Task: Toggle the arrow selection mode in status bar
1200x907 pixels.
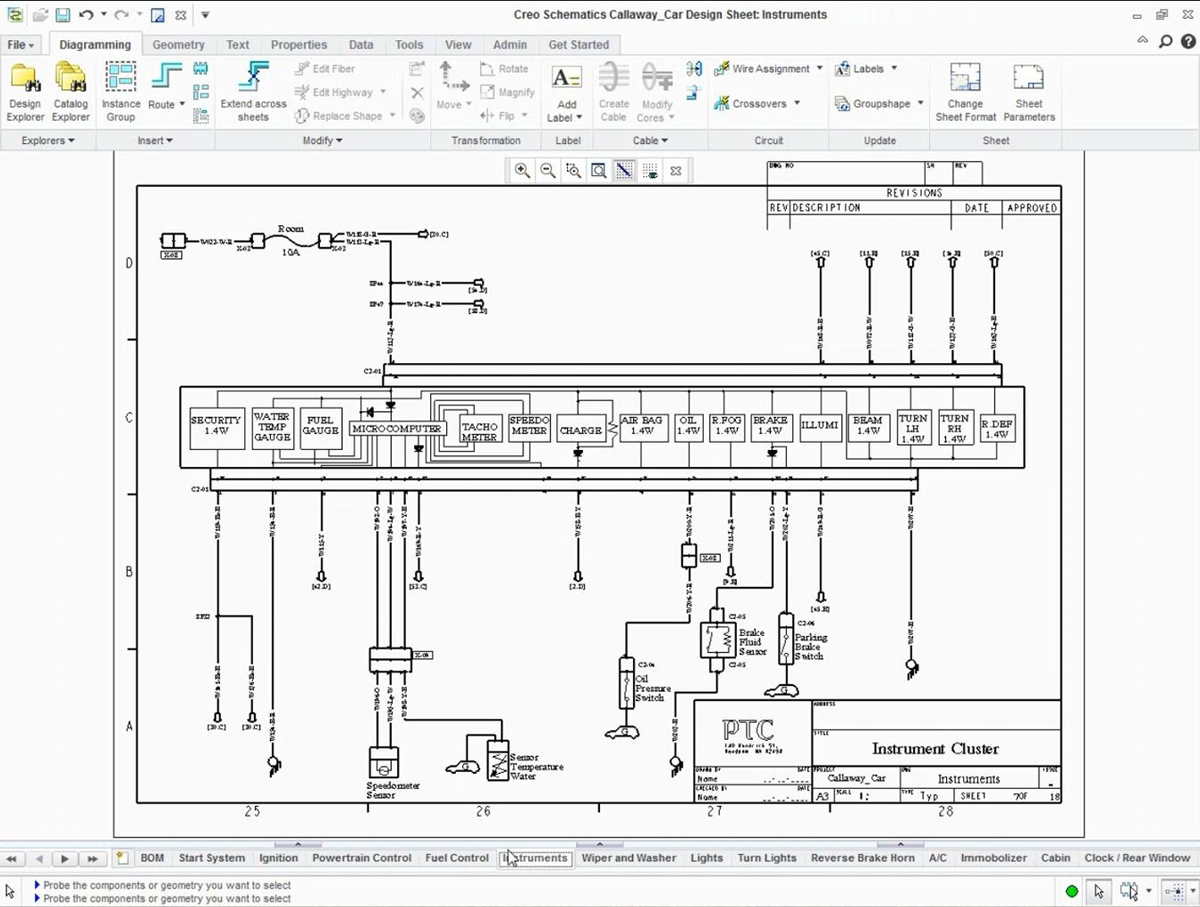Action: [1099, 891]
